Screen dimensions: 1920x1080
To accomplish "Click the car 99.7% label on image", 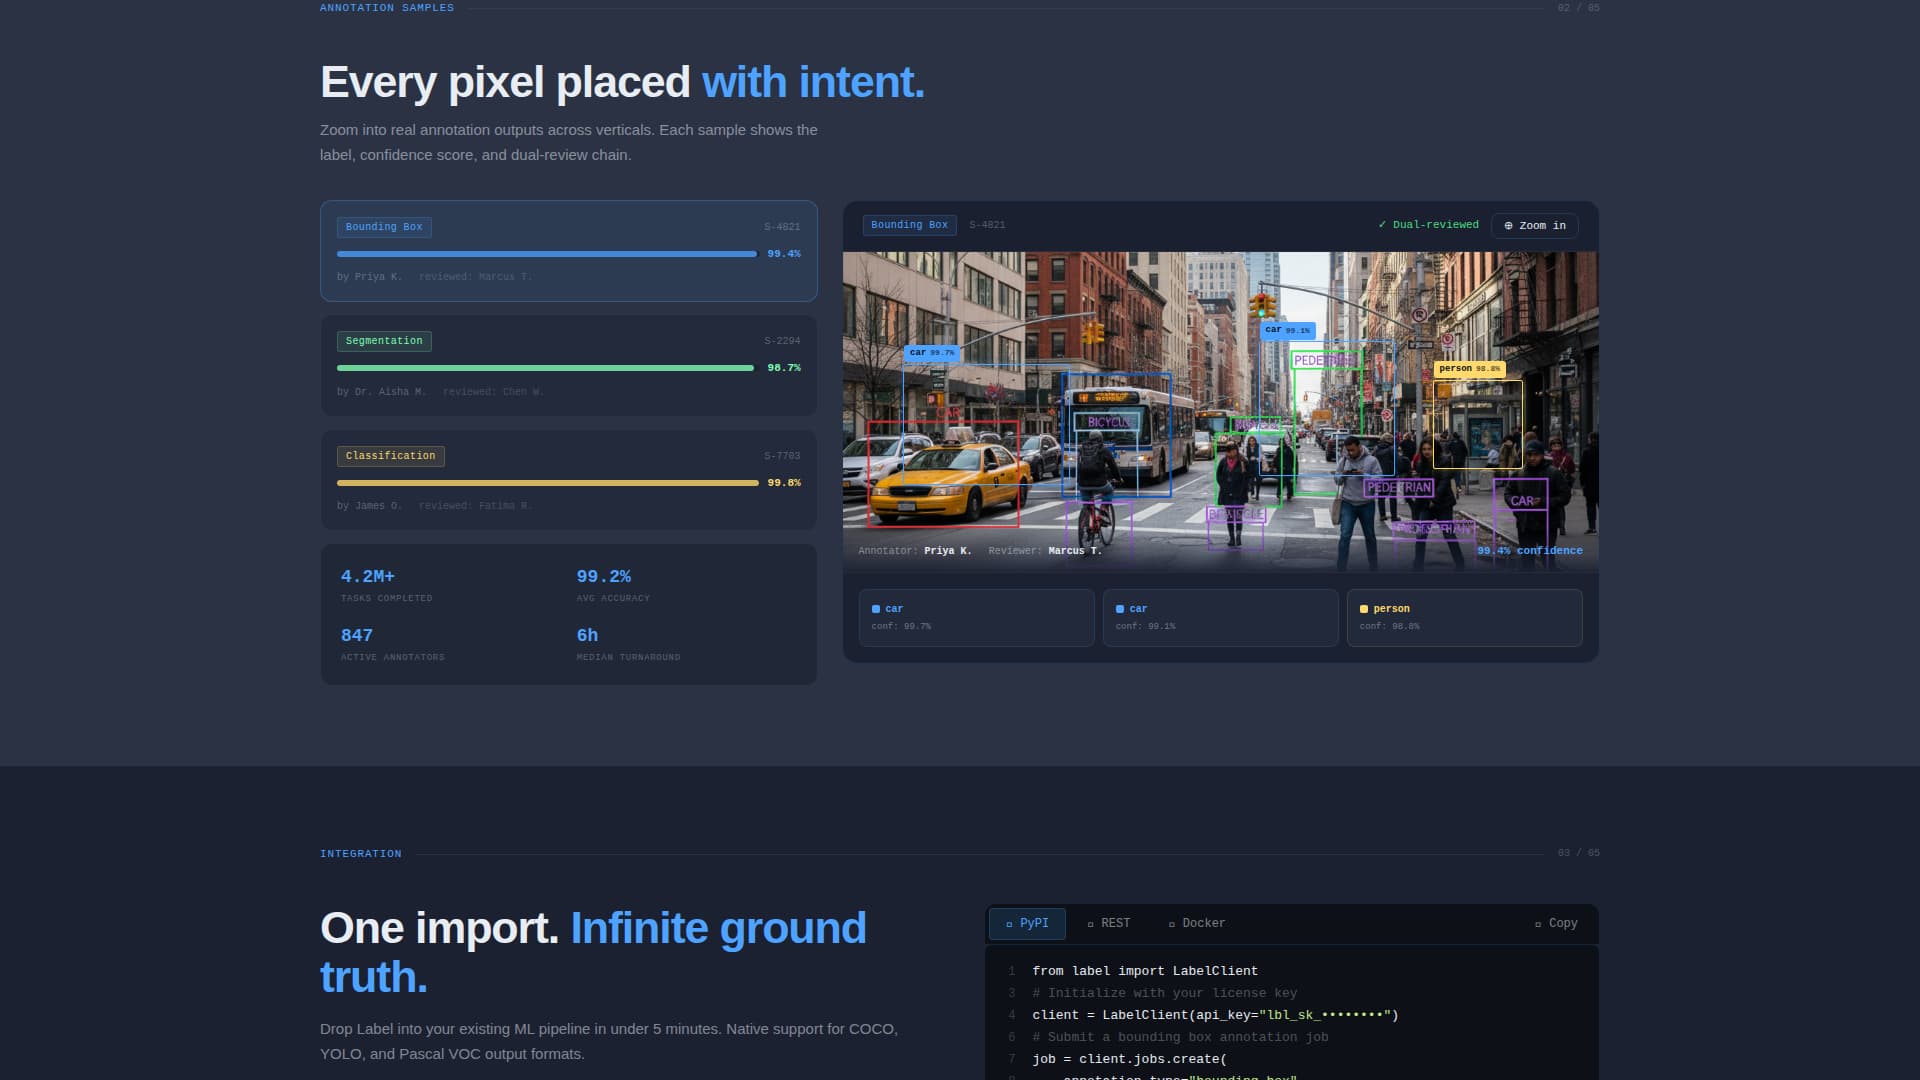I will 931,353.
